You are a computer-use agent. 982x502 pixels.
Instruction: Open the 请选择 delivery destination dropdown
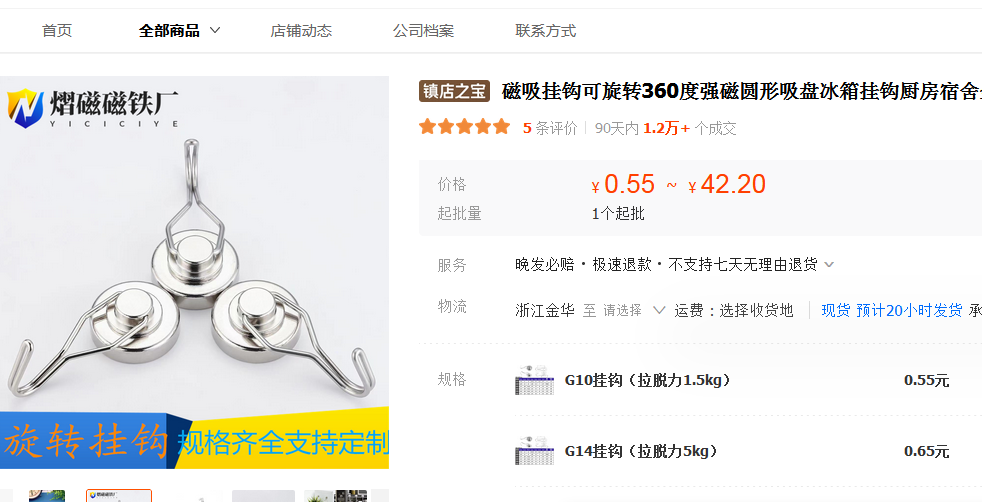coord(633,310)
